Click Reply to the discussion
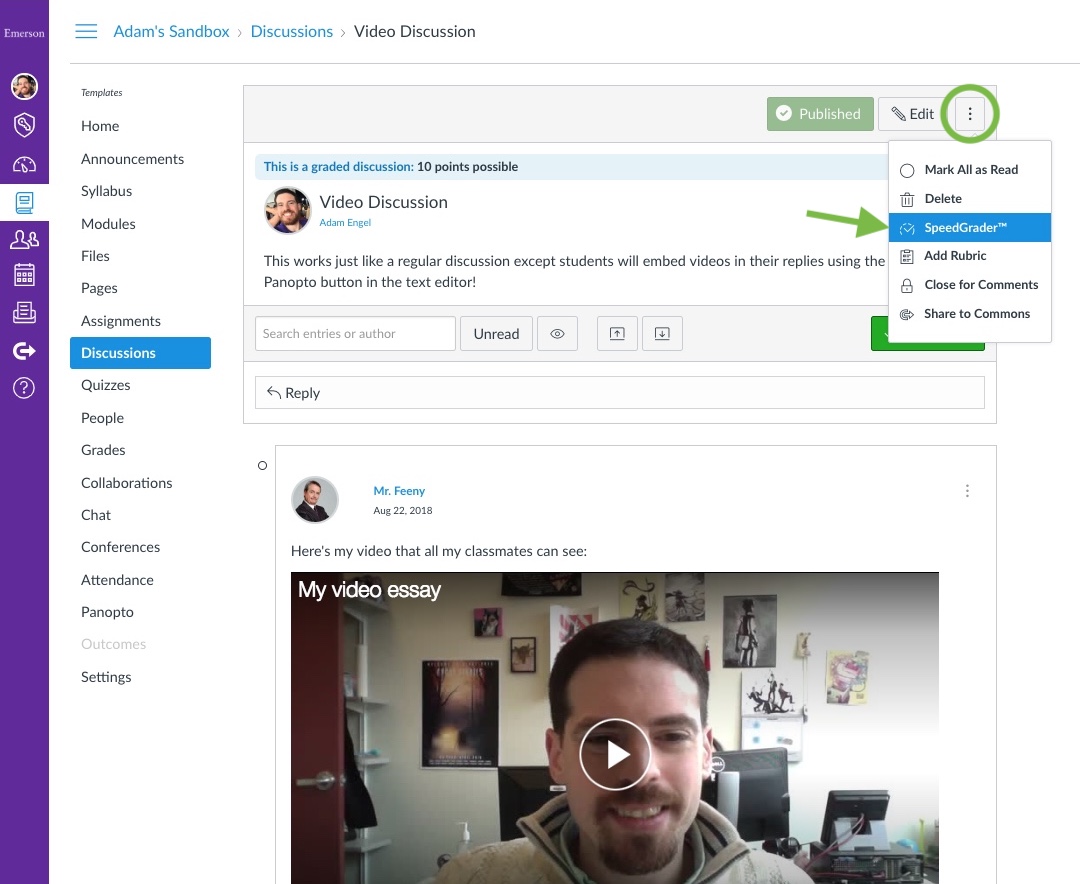1080x884 pixels. [619, 393]
